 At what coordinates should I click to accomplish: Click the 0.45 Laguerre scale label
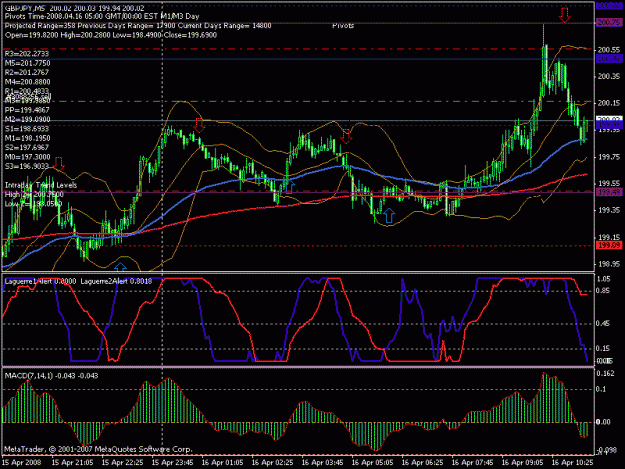(x=603, y=324)
